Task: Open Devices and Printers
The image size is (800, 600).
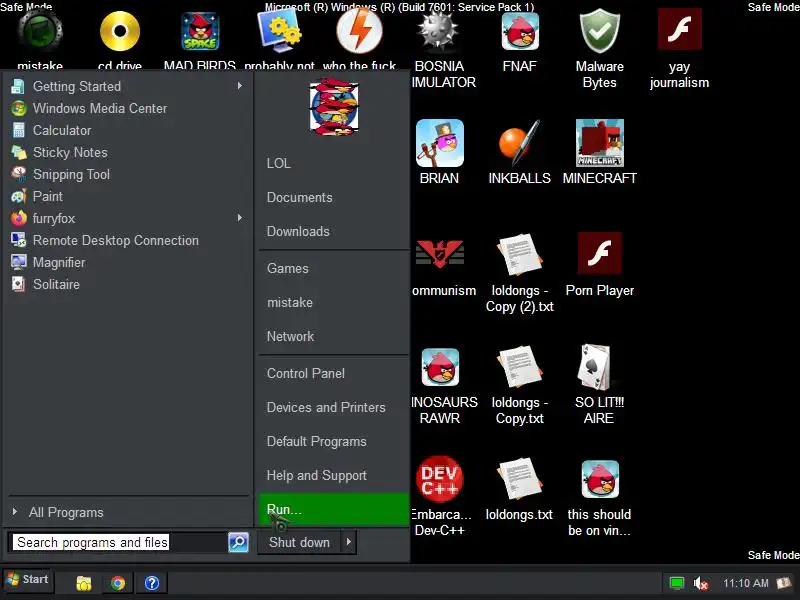Action: 326,407
